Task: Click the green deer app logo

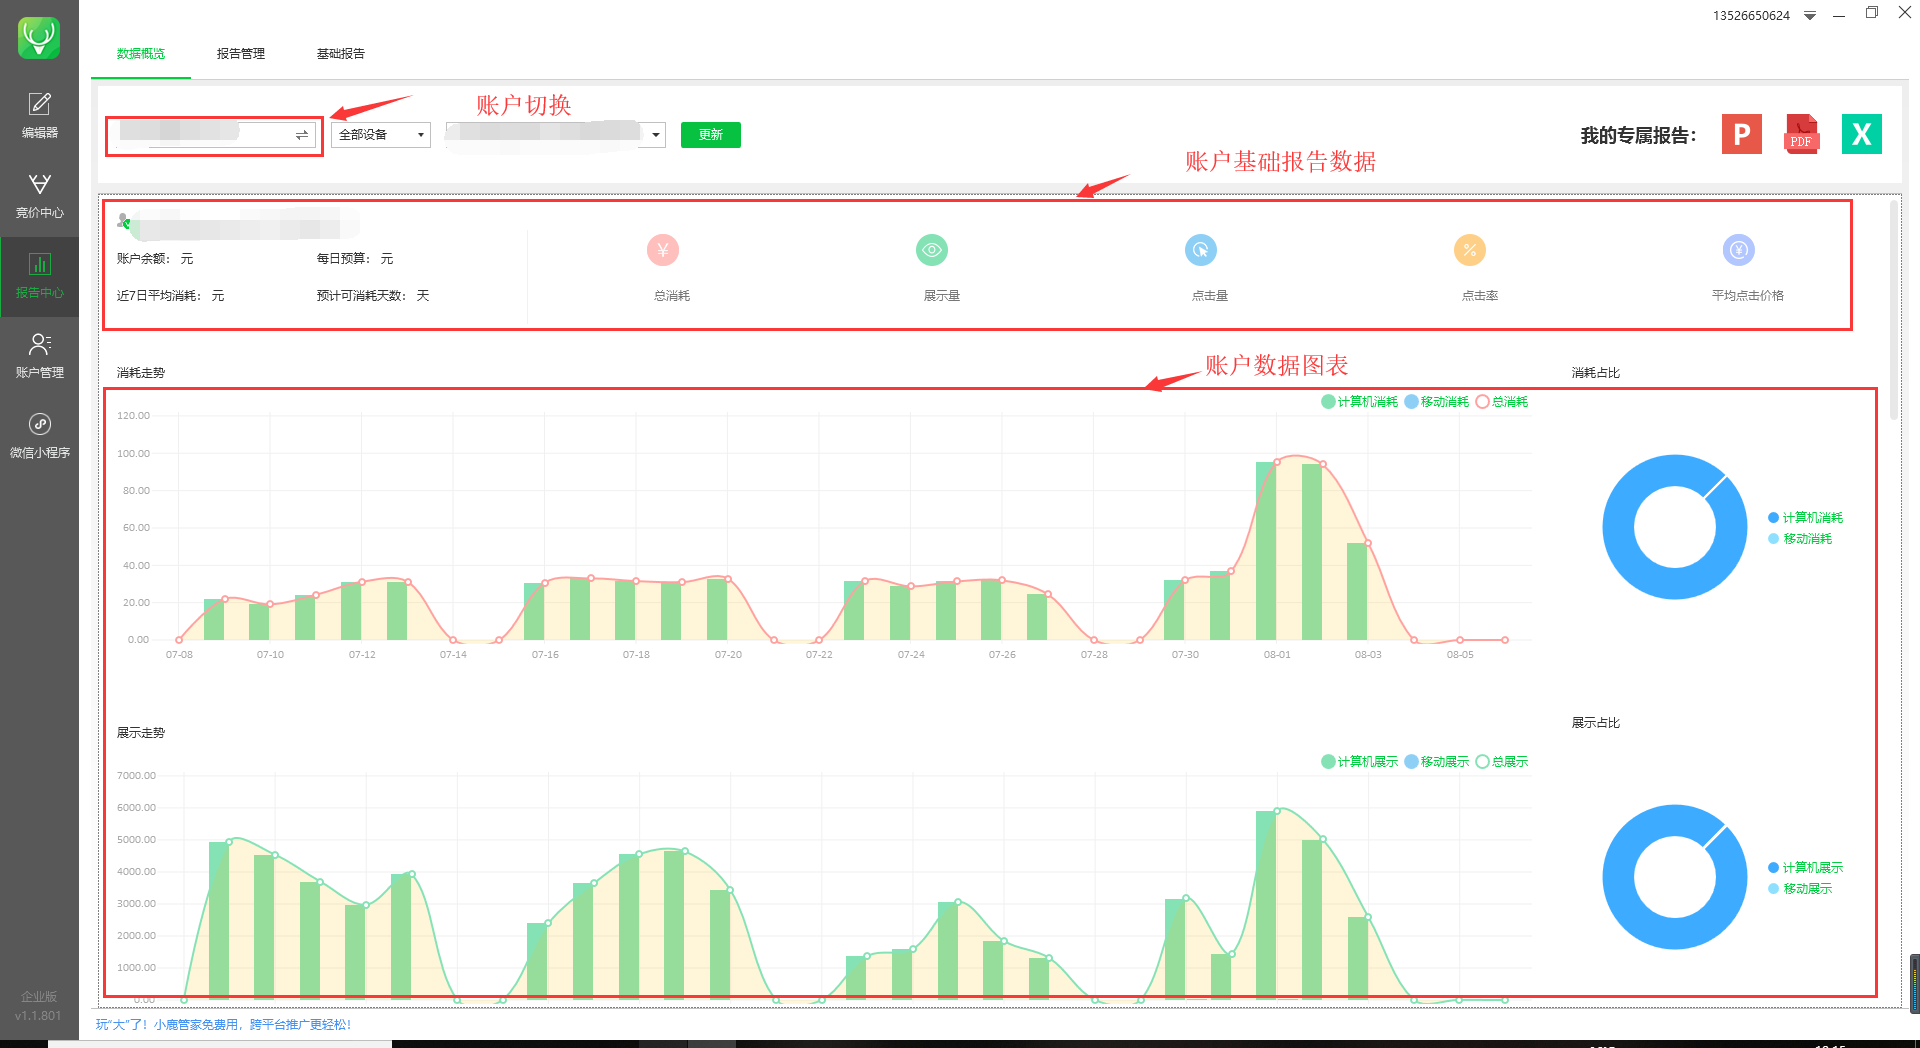Action: tap(39, 38)
